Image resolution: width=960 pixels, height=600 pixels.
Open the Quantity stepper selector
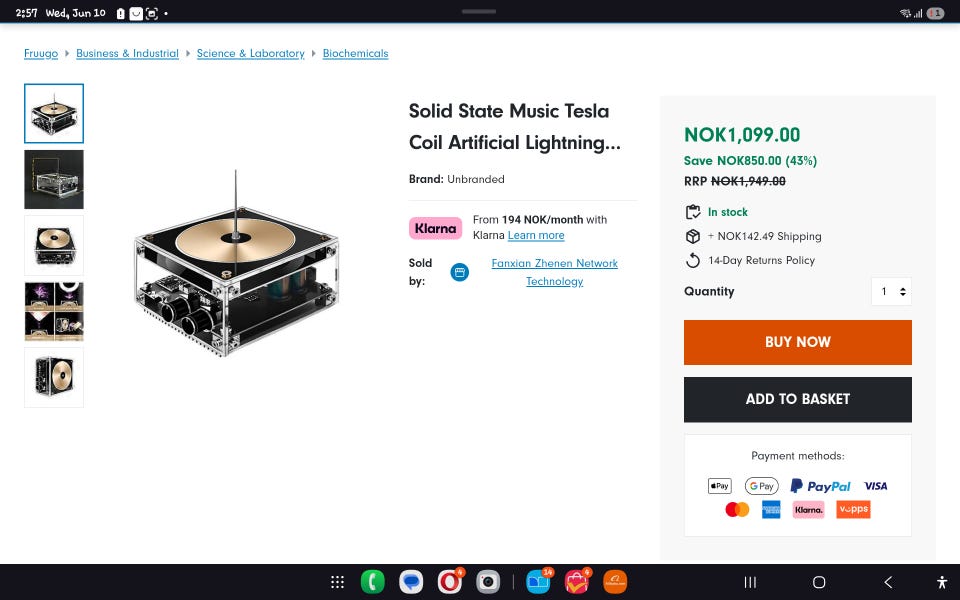[x=891, y=291]
